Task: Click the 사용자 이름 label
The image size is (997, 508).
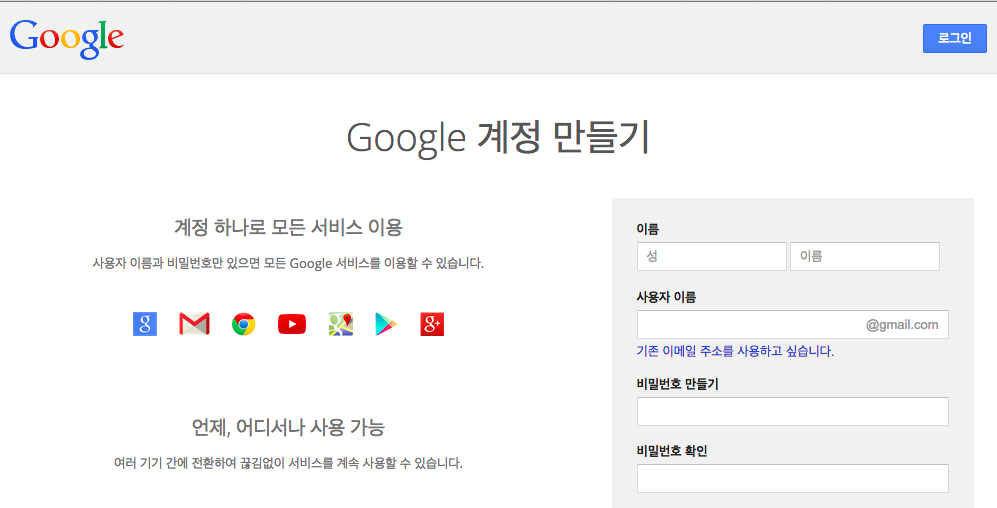Action: tap(666, 297)
